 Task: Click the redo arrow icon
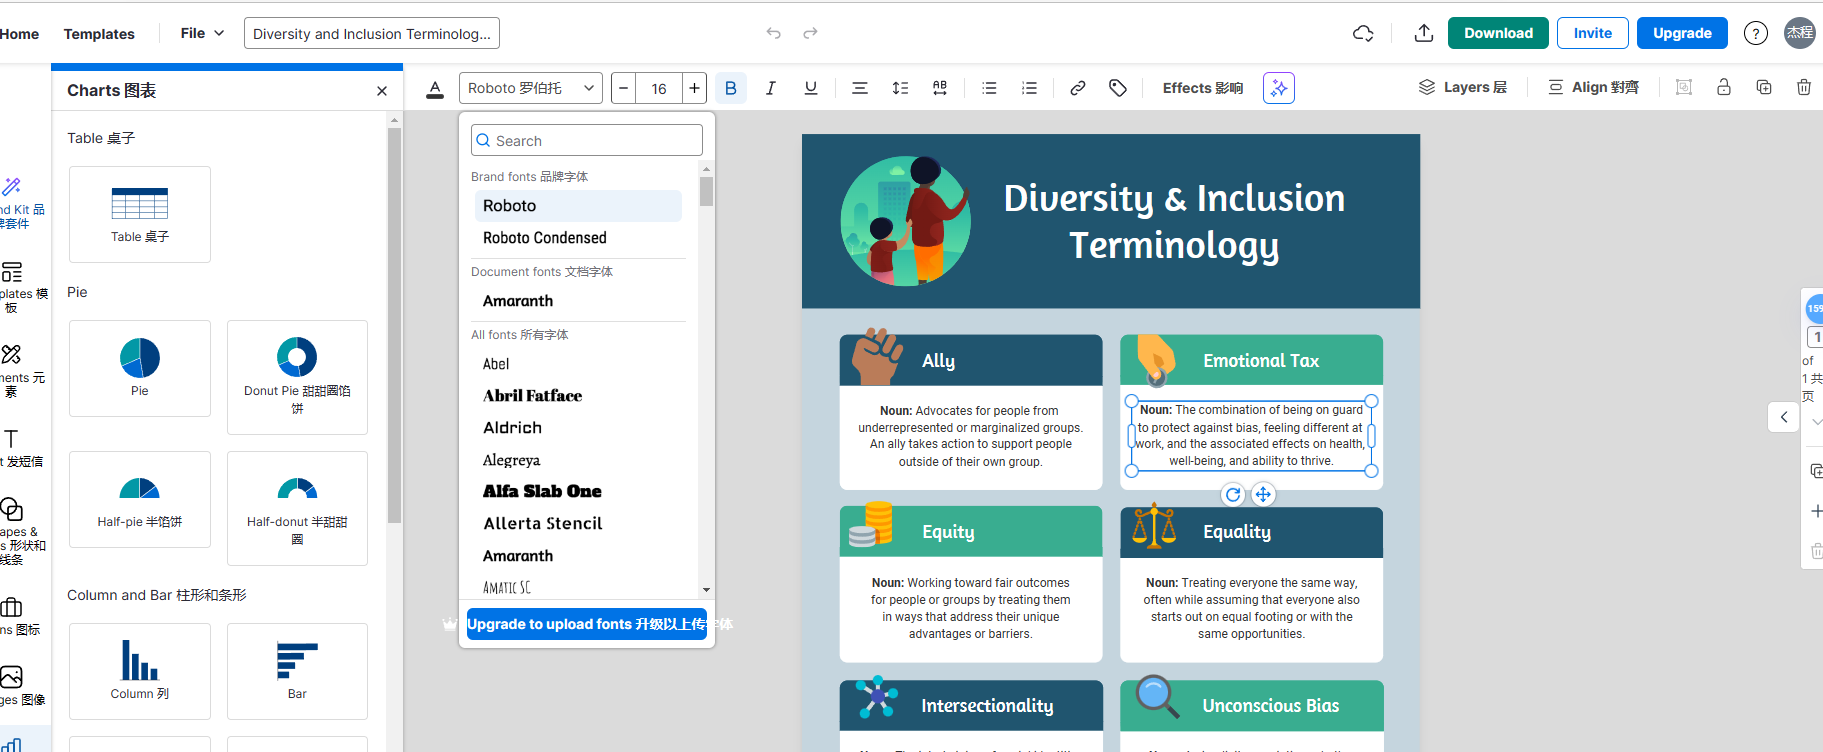click(x=810, y=33)
